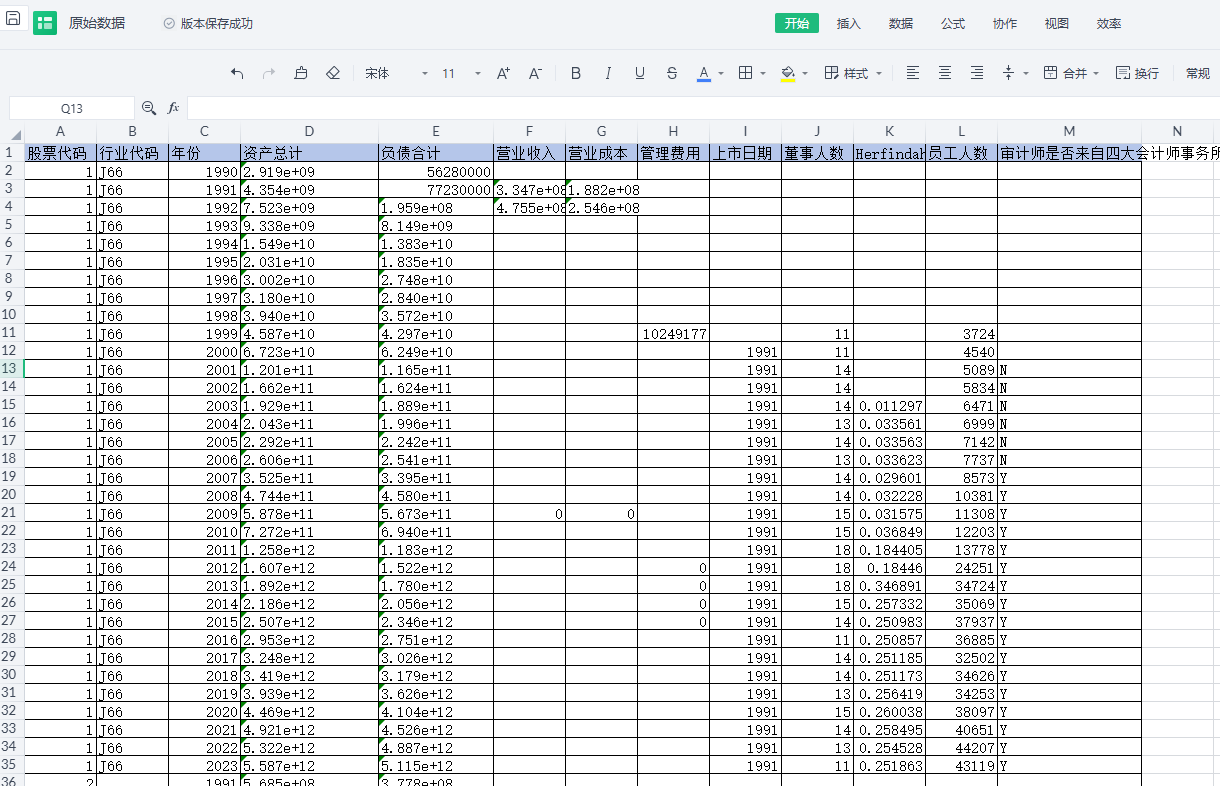Click the select-all corner triangle
The width and height of the screenshot is (1220, 786).
pos(15,135)
